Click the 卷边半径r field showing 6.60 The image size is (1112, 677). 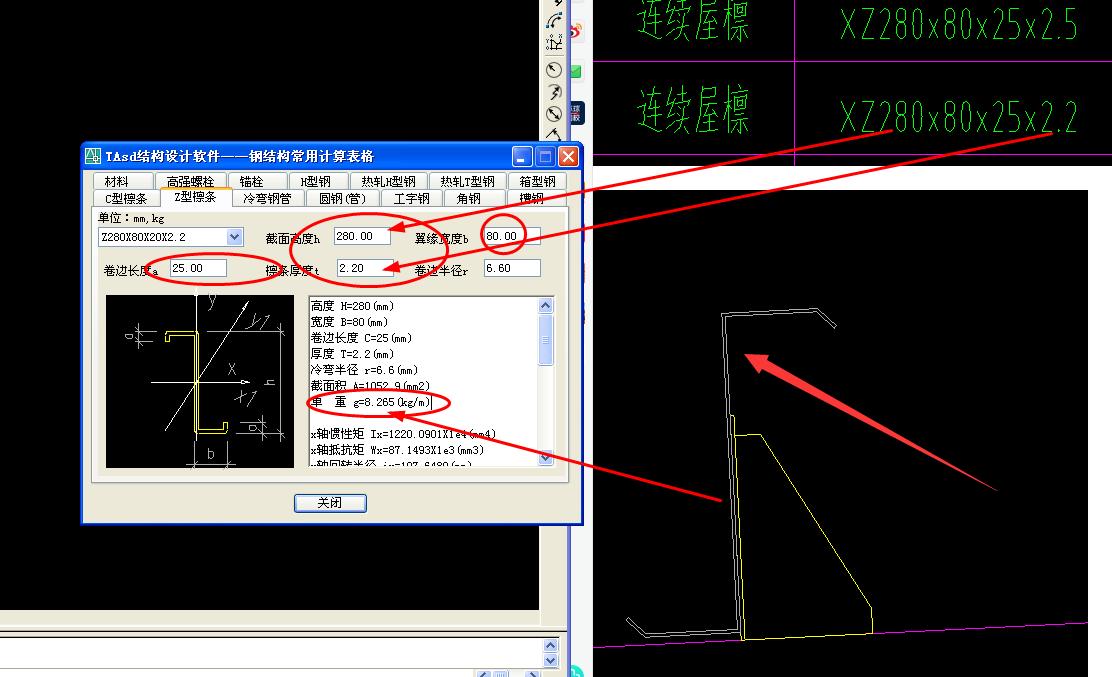[x=512, y=268]
